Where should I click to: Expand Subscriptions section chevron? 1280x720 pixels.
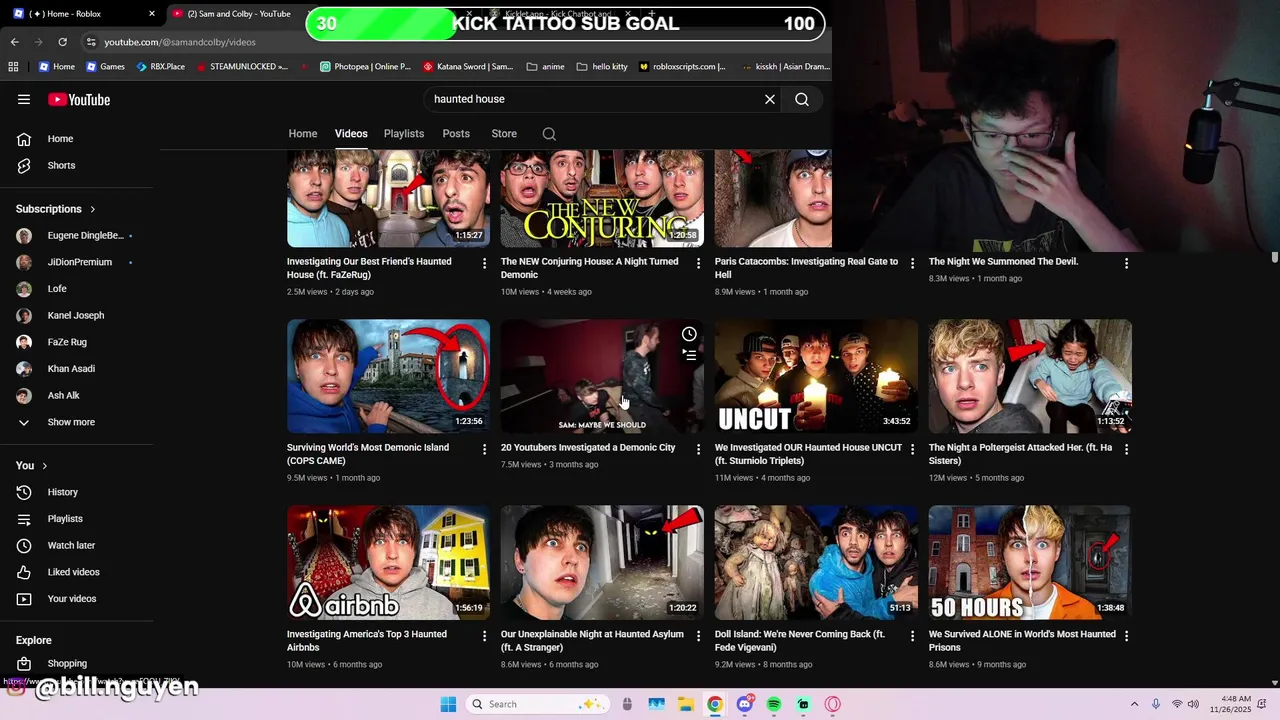coord(93,209)
